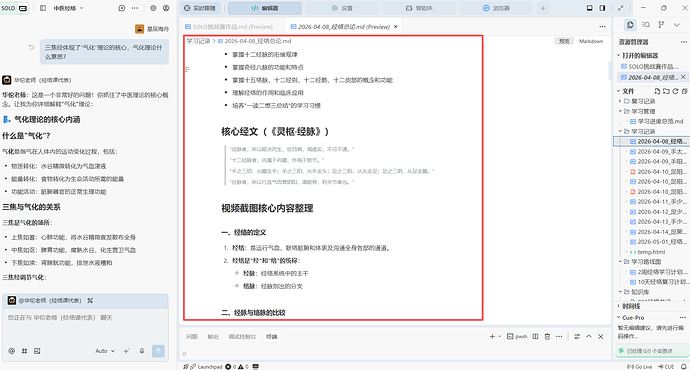This screenshot has height=370, width=690.
Task: Switch to the 浏览器 tab
Action: coord(496,8)
